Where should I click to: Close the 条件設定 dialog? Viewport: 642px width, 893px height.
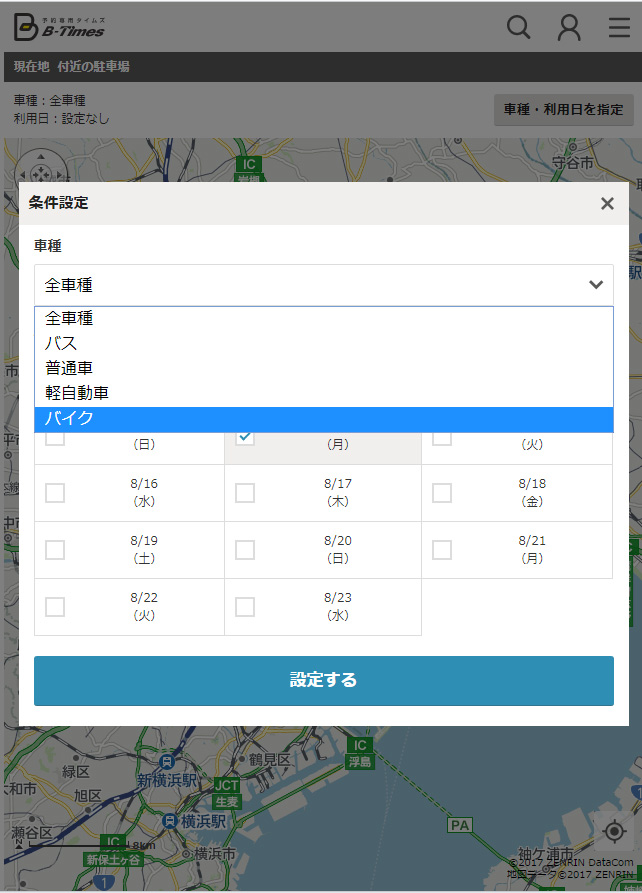click(x=607, y=204)
